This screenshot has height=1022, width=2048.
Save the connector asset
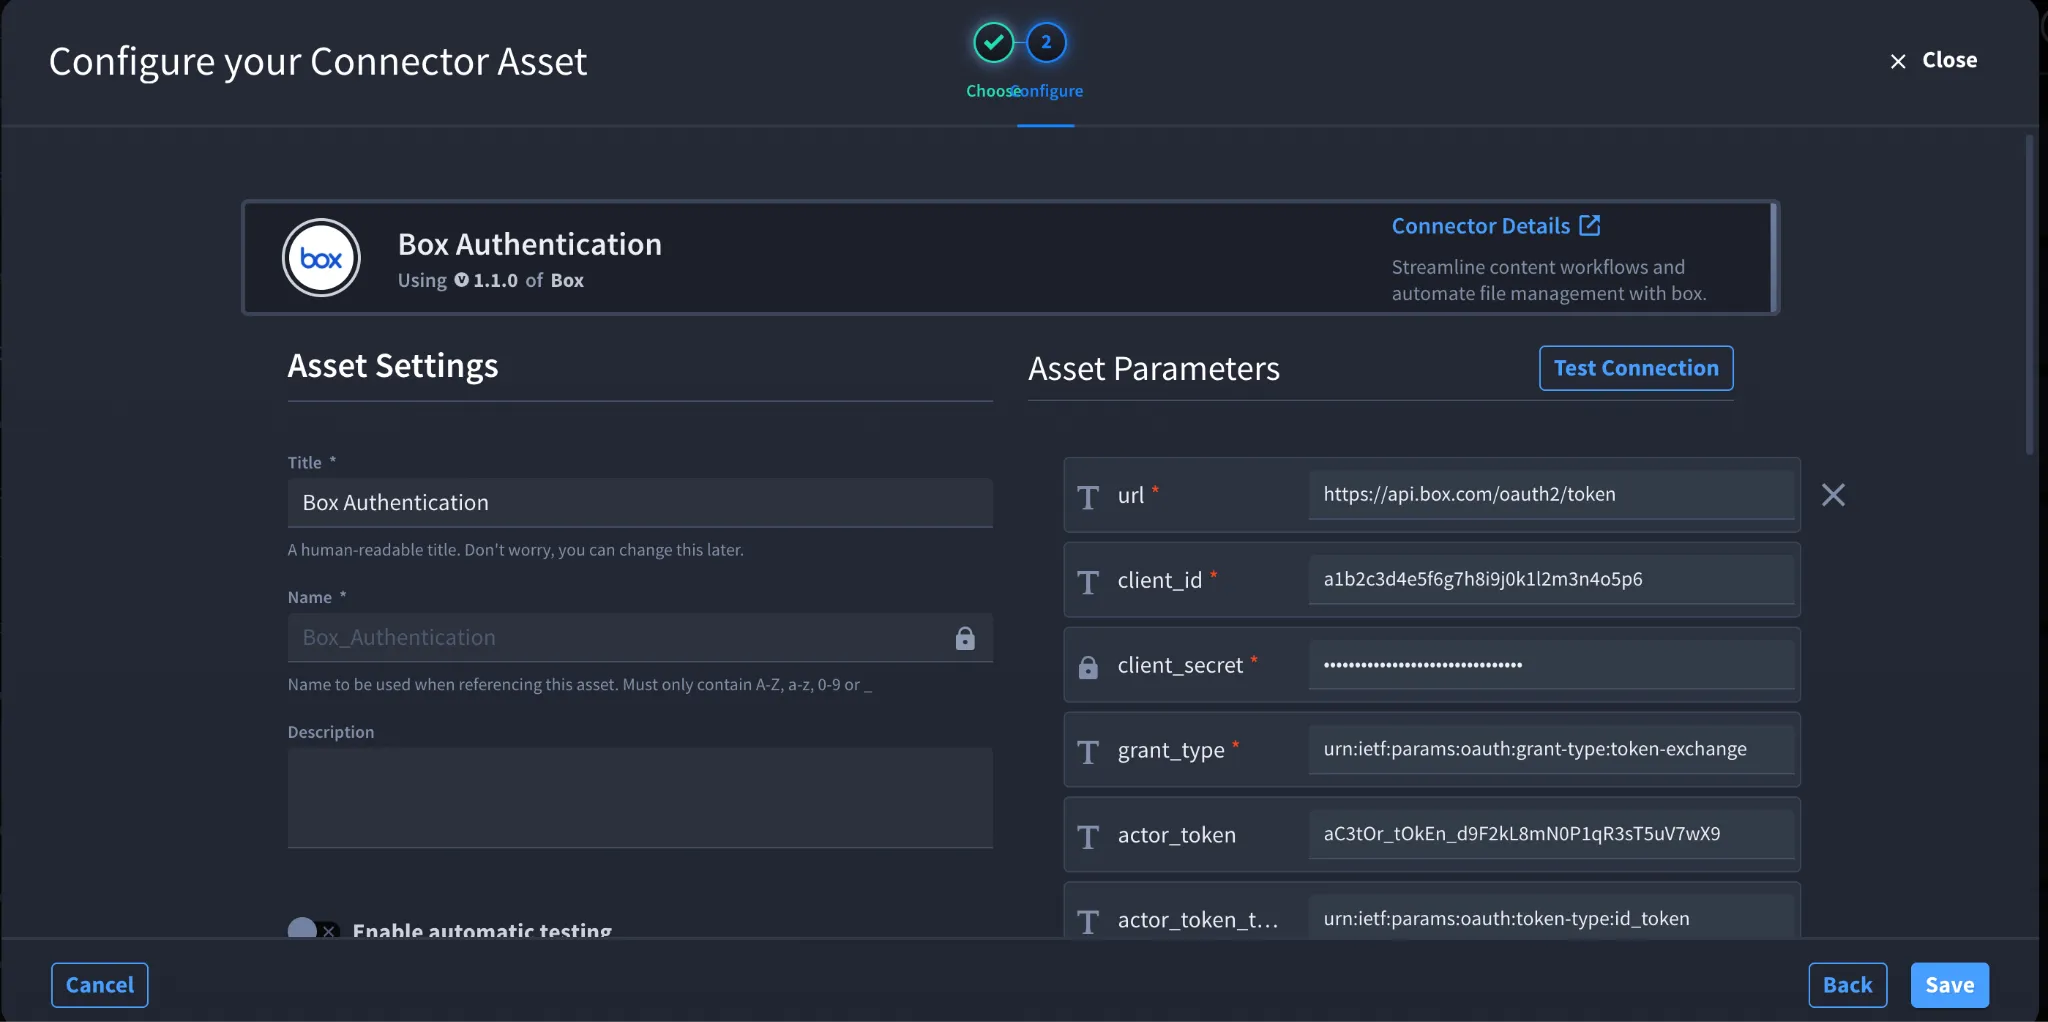1950,985
